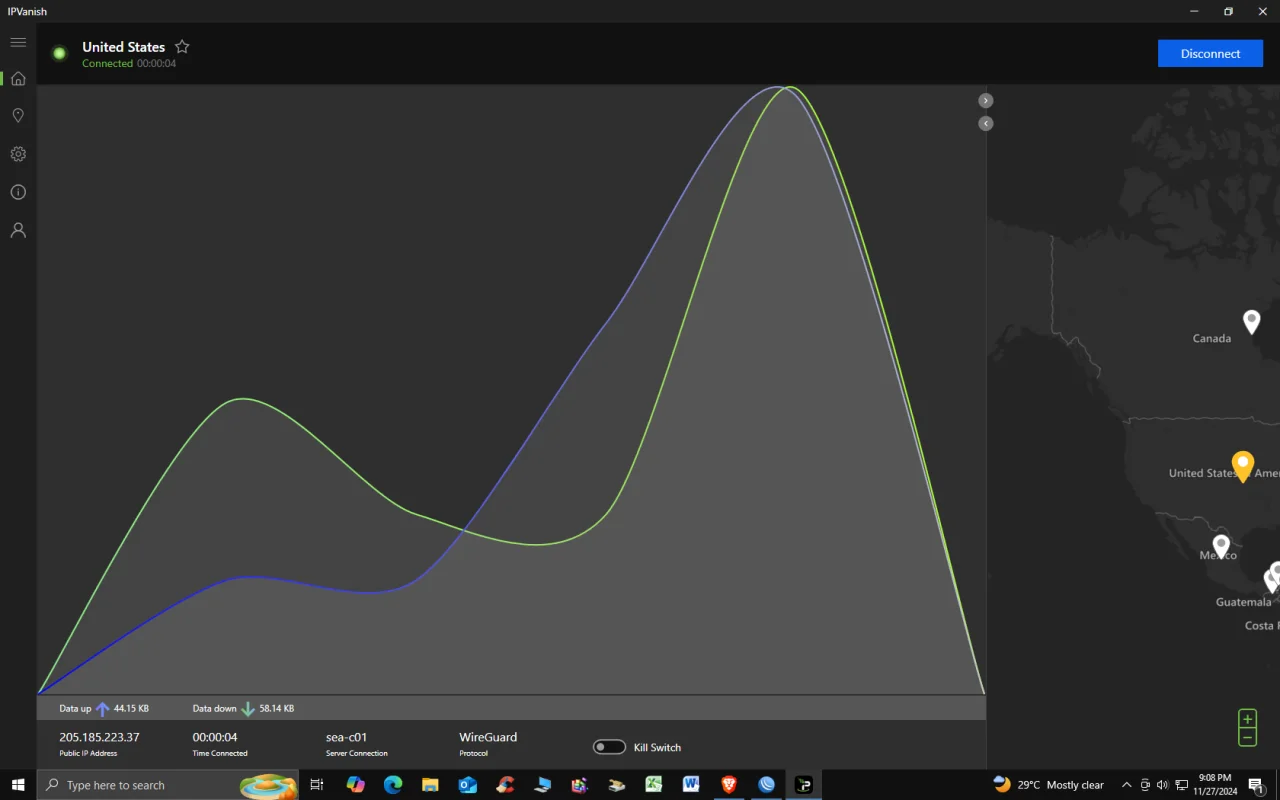This screenshot has width=1280, height=800.
Task: Open the Account profile sidebar icon
Action: [18, 230]
